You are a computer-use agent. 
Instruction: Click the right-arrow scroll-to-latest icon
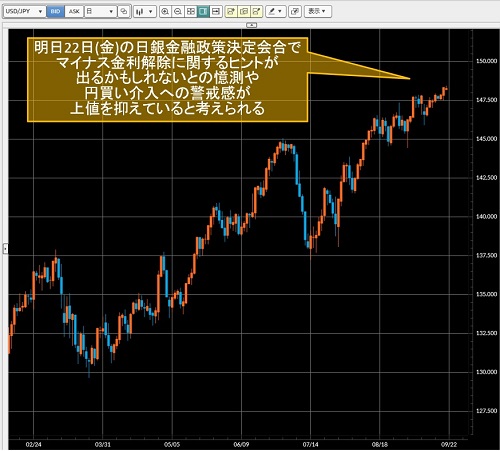click(216, 11)
